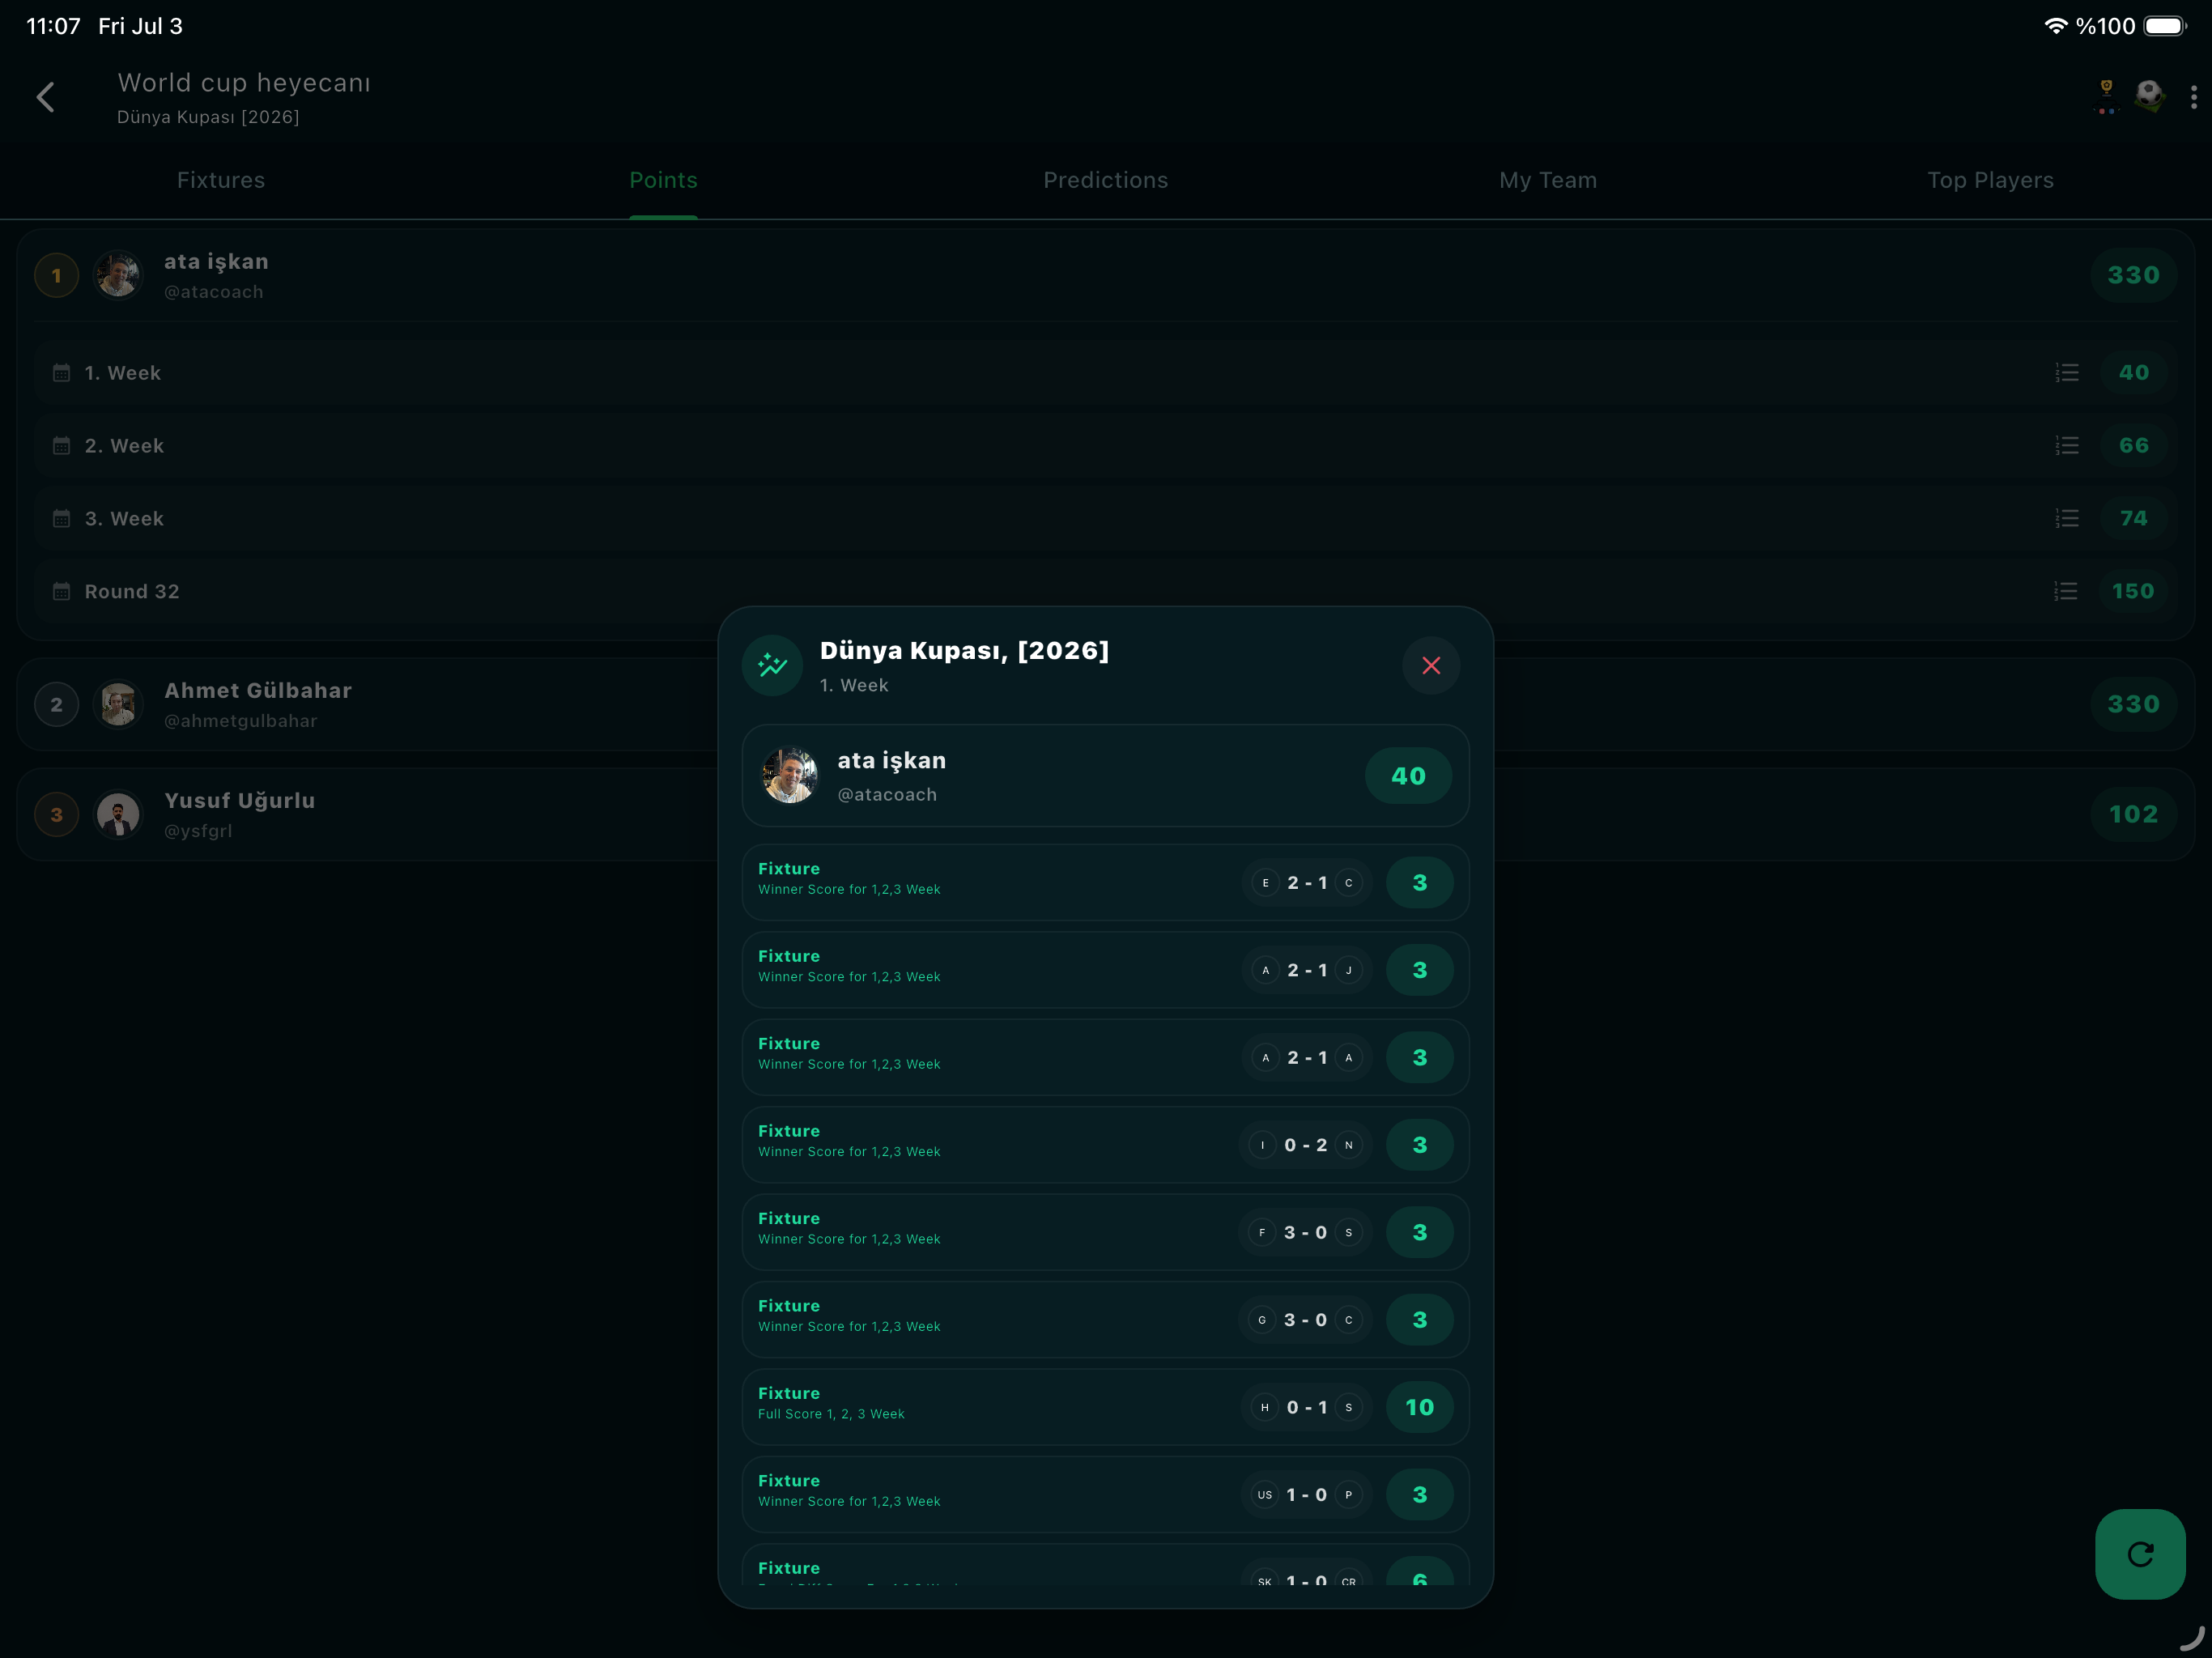
Task: Tap the battery indicator
Action: tap(2165, 26)
